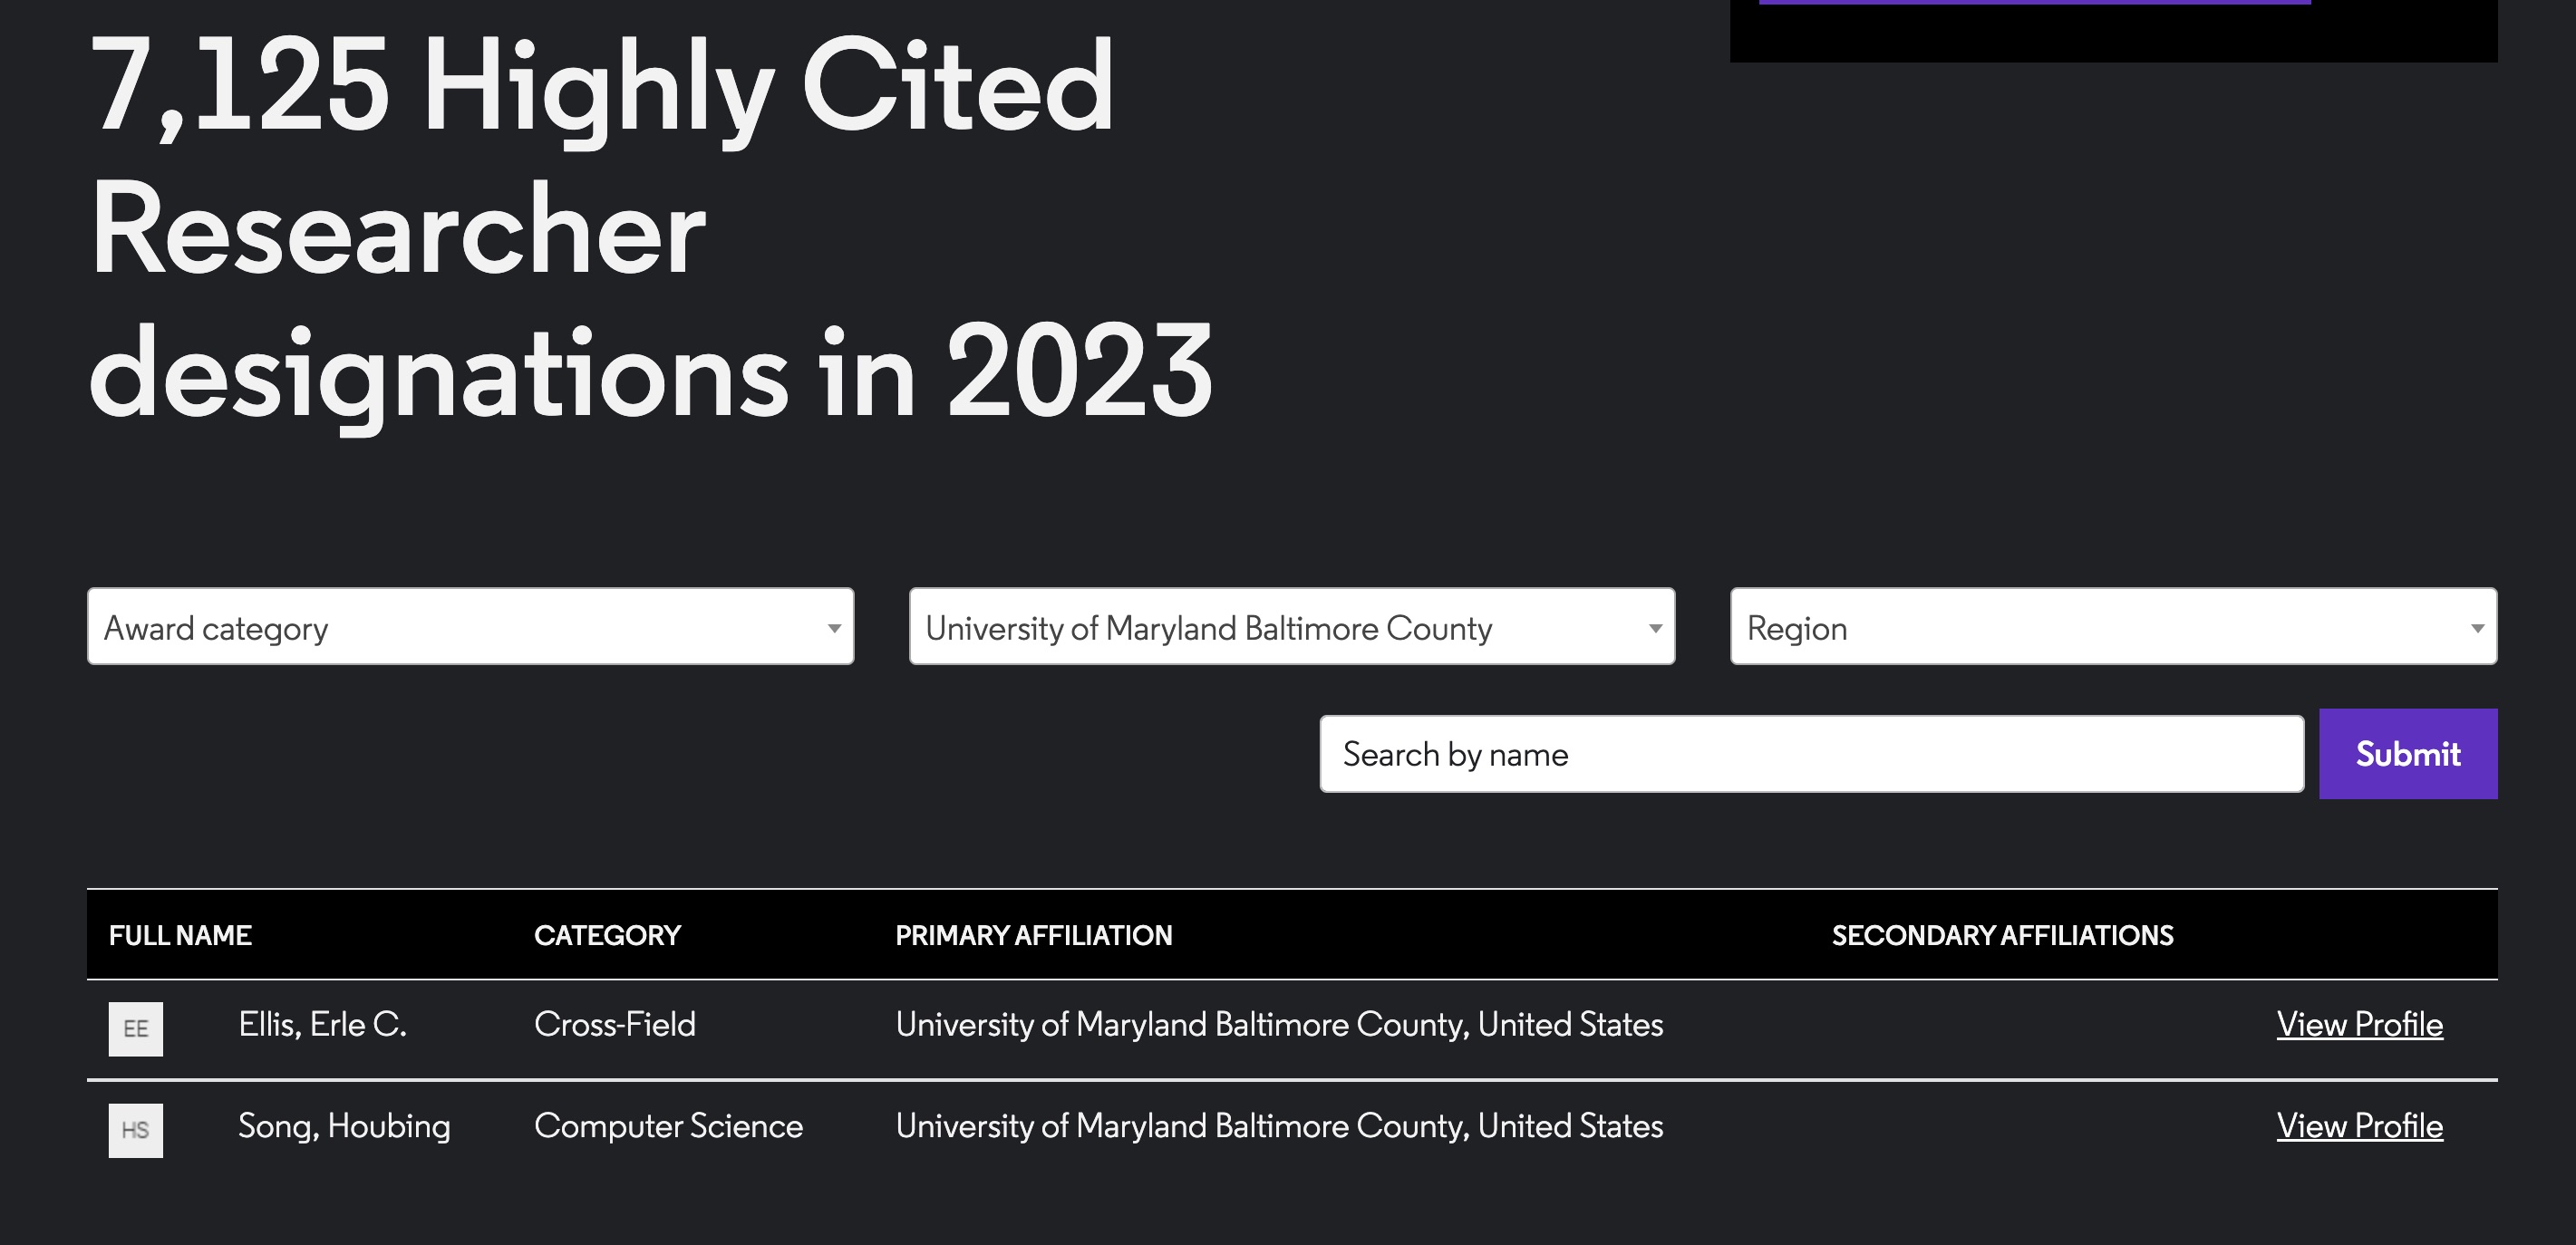Open View Profile for Erle C. Ellis
Screen dimensions: 2576x1245
click(2359, 1025)
